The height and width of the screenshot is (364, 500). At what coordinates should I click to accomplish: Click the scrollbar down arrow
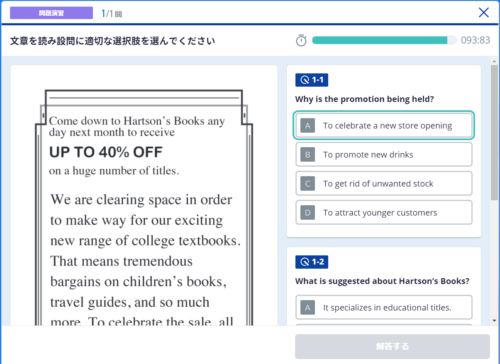(x=494, y=321)
